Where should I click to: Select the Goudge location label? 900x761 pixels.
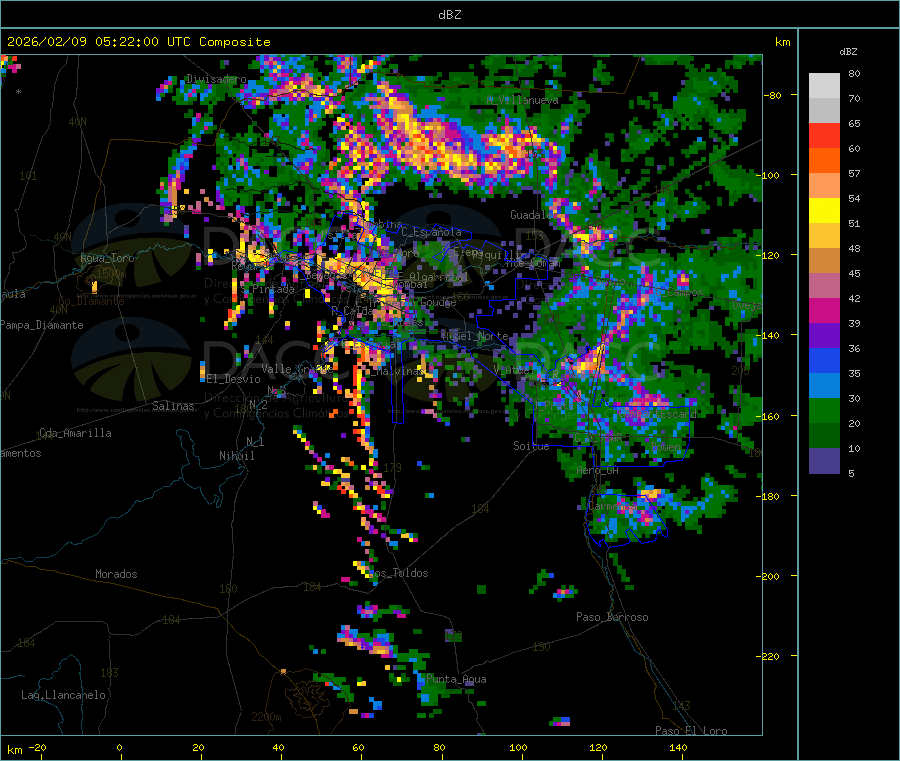click(439, 302)
